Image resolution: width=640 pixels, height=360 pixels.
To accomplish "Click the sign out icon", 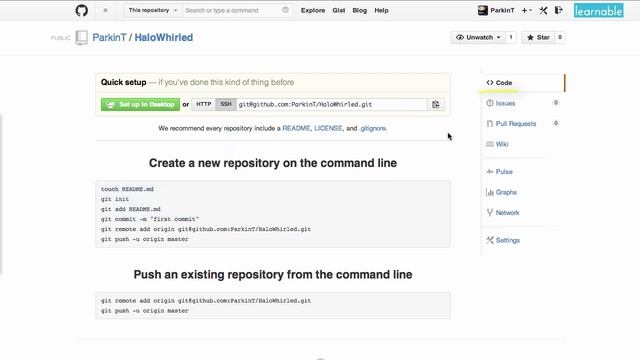I will 558,11.
